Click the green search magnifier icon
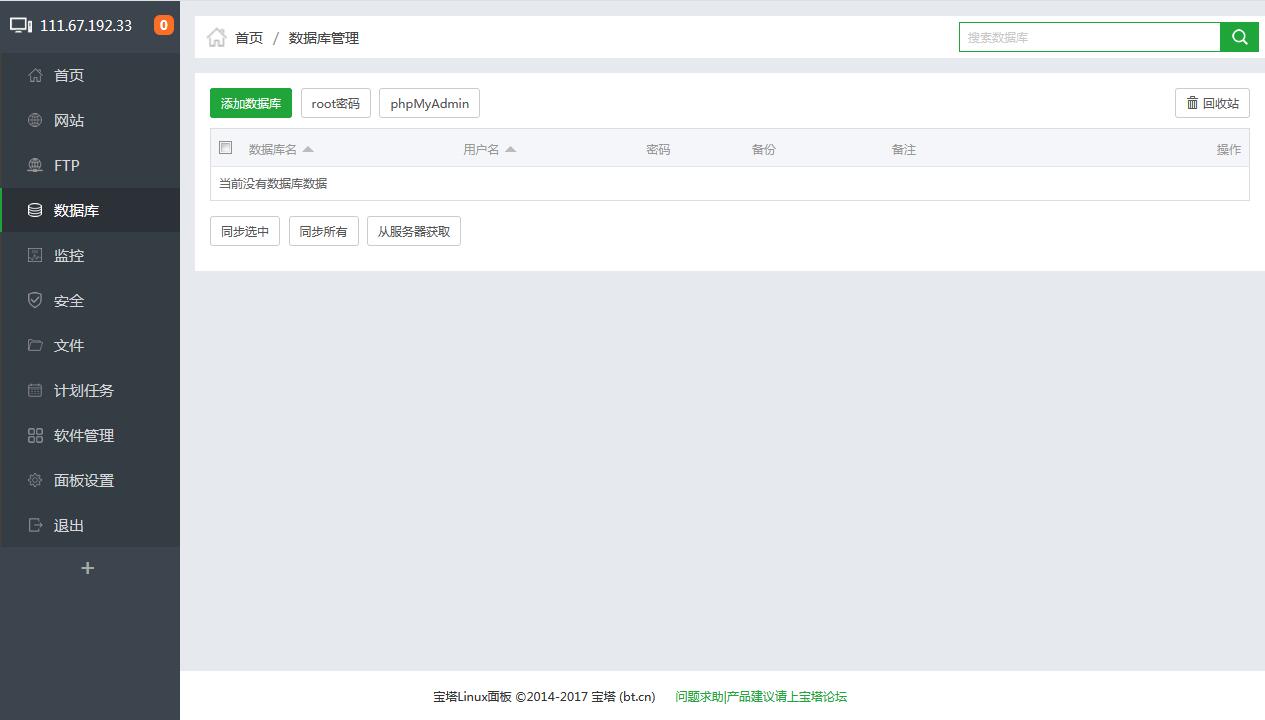The height and width of the screenshot is (720, 1265). coord(1239,36)
